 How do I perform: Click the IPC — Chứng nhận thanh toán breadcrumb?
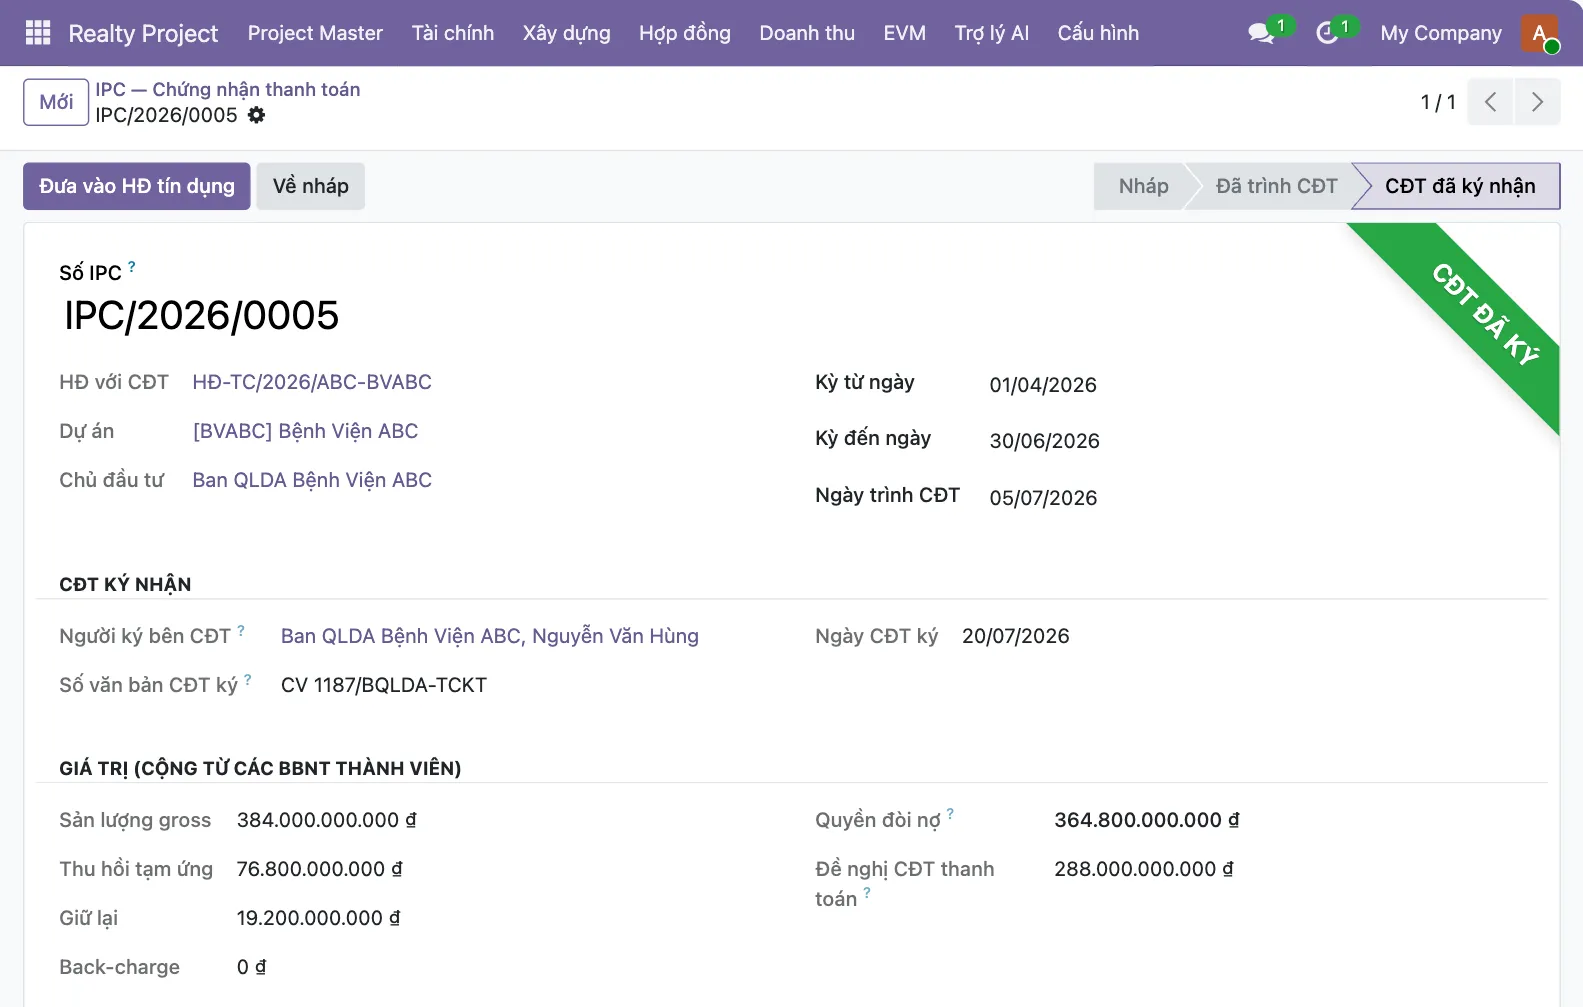coord(228,89)
